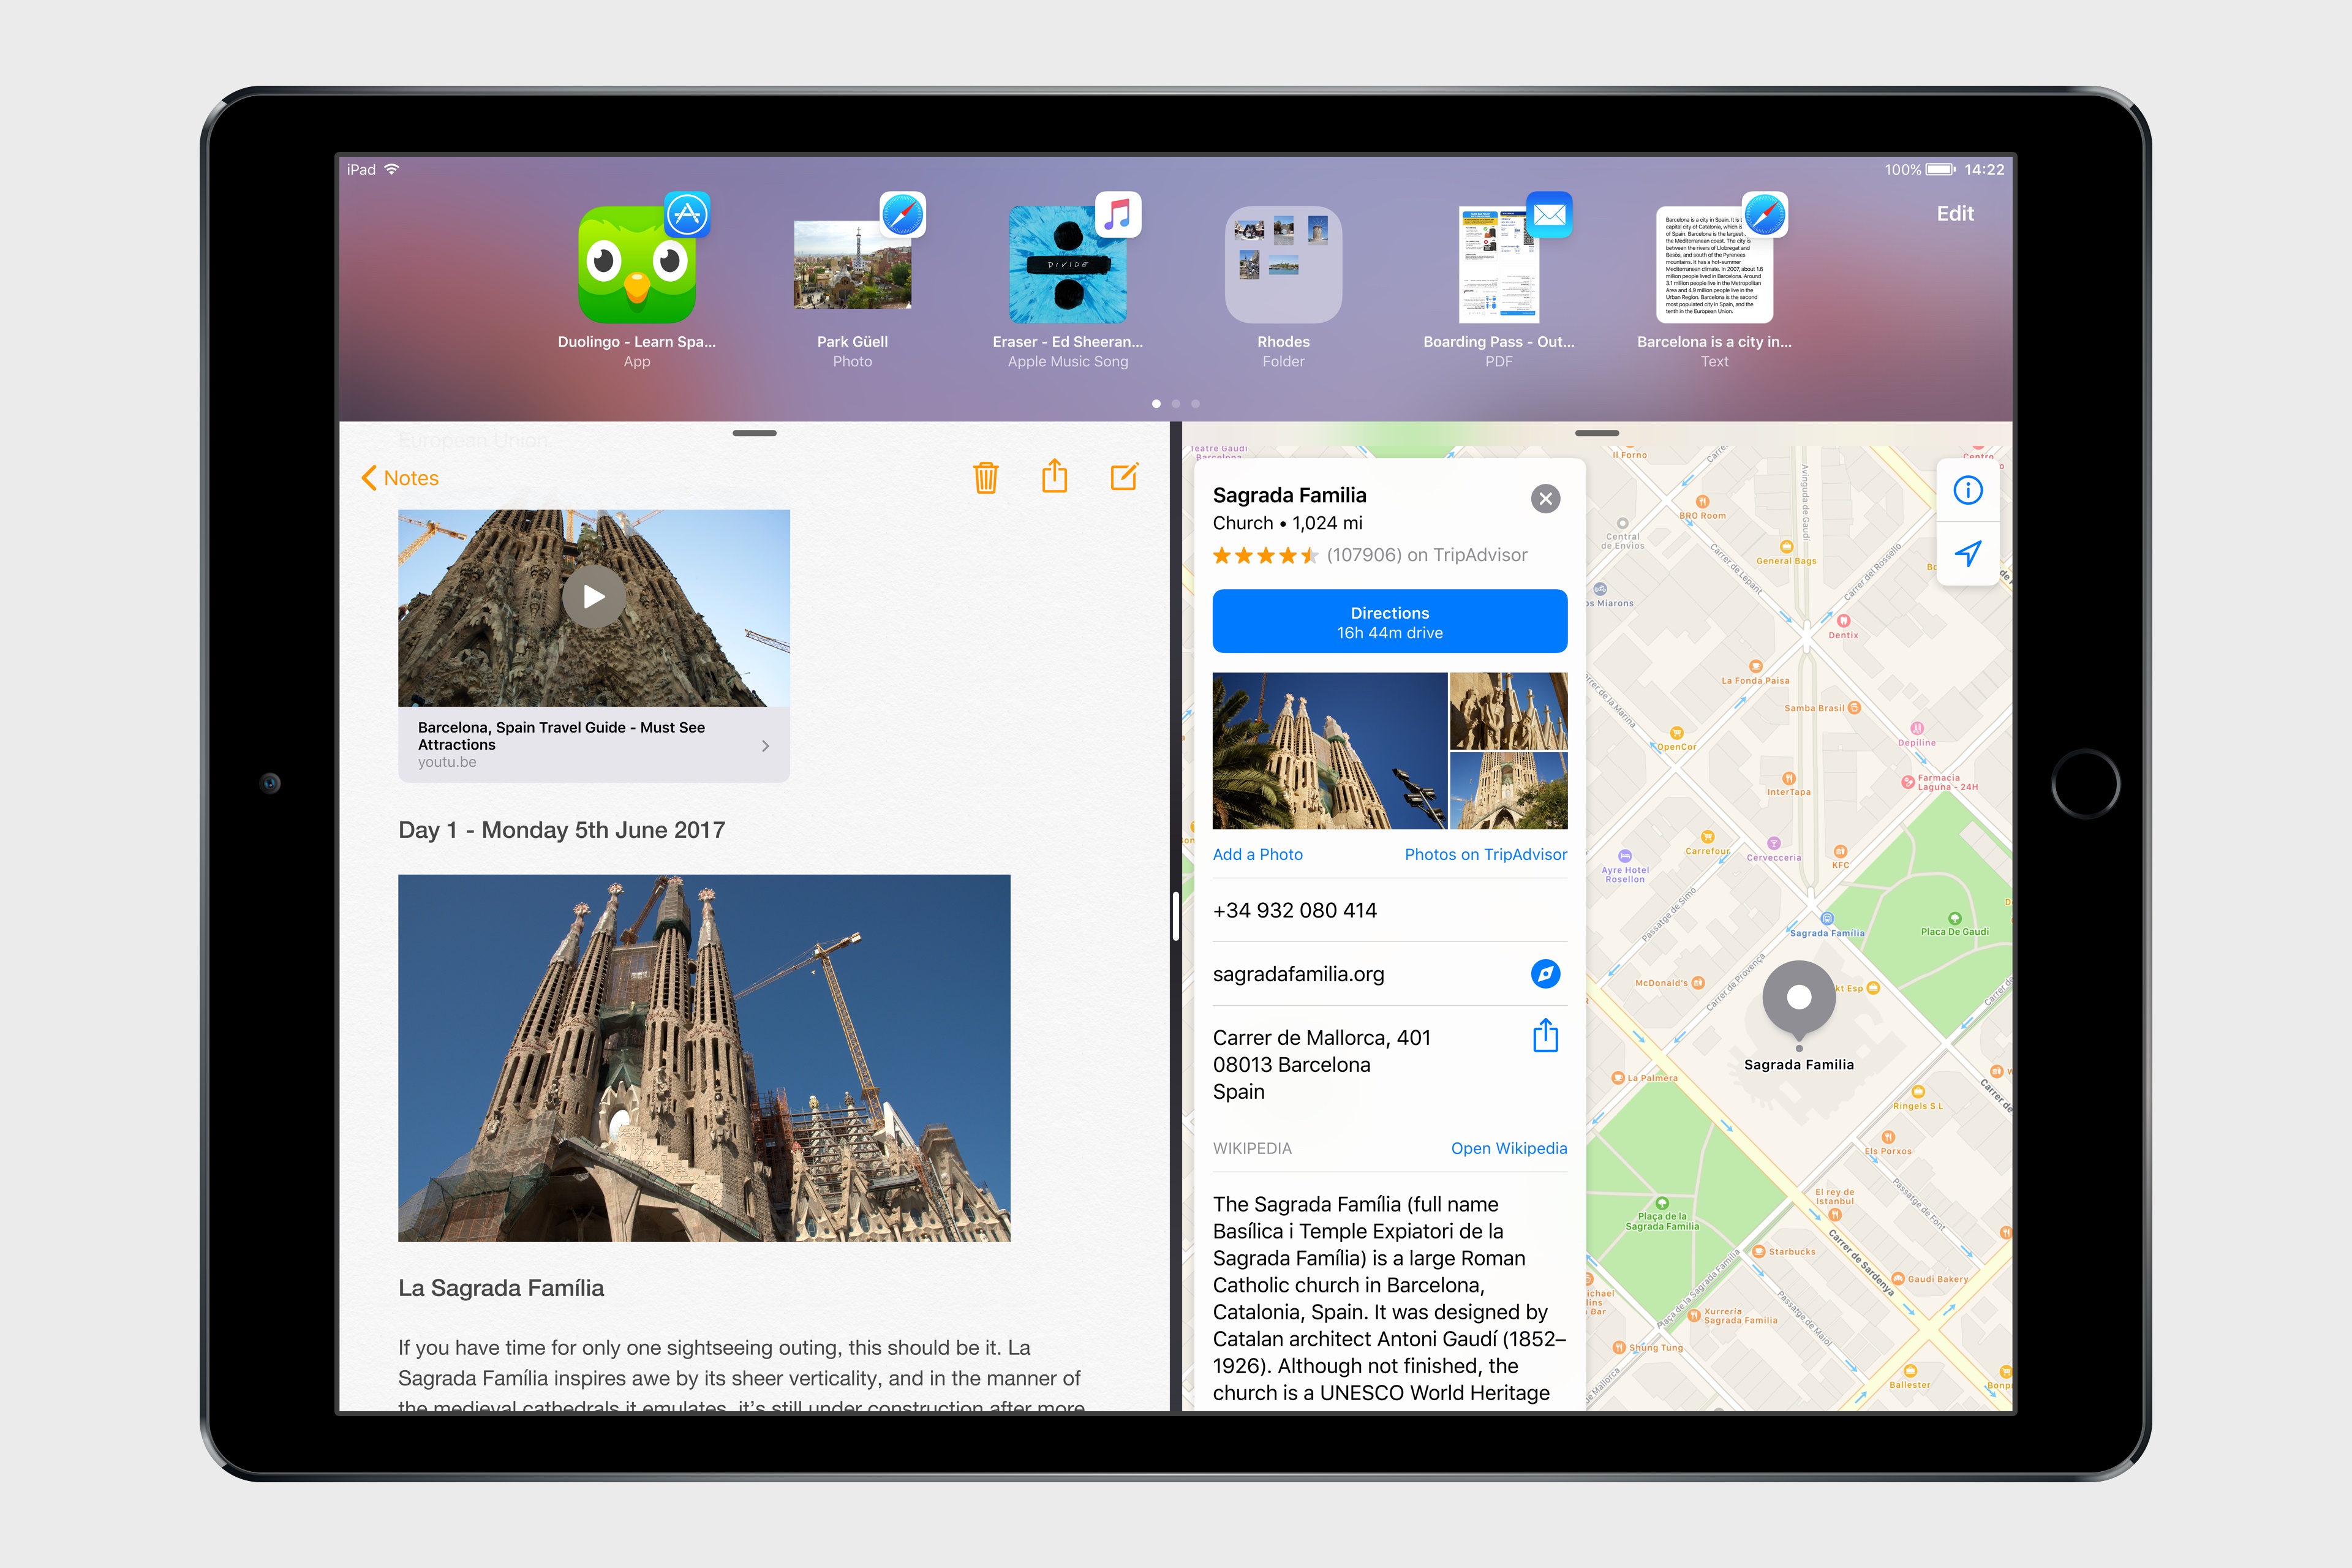The width and height of the screenshot is (2352, 1568).
Task: Open map info settings button
Action: click(x=1967, y=490)
